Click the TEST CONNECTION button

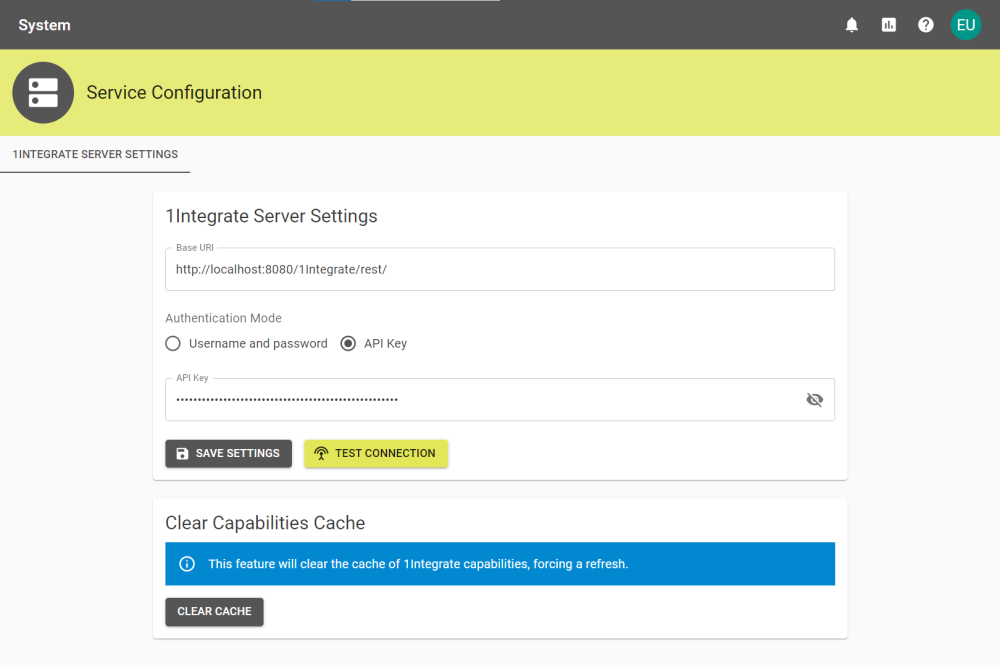click(376, 453)
